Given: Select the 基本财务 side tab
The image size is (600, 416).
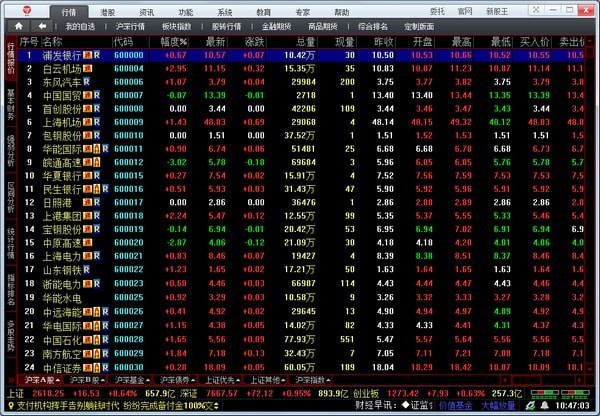Looking at the screenshot, I should (11, 104).
